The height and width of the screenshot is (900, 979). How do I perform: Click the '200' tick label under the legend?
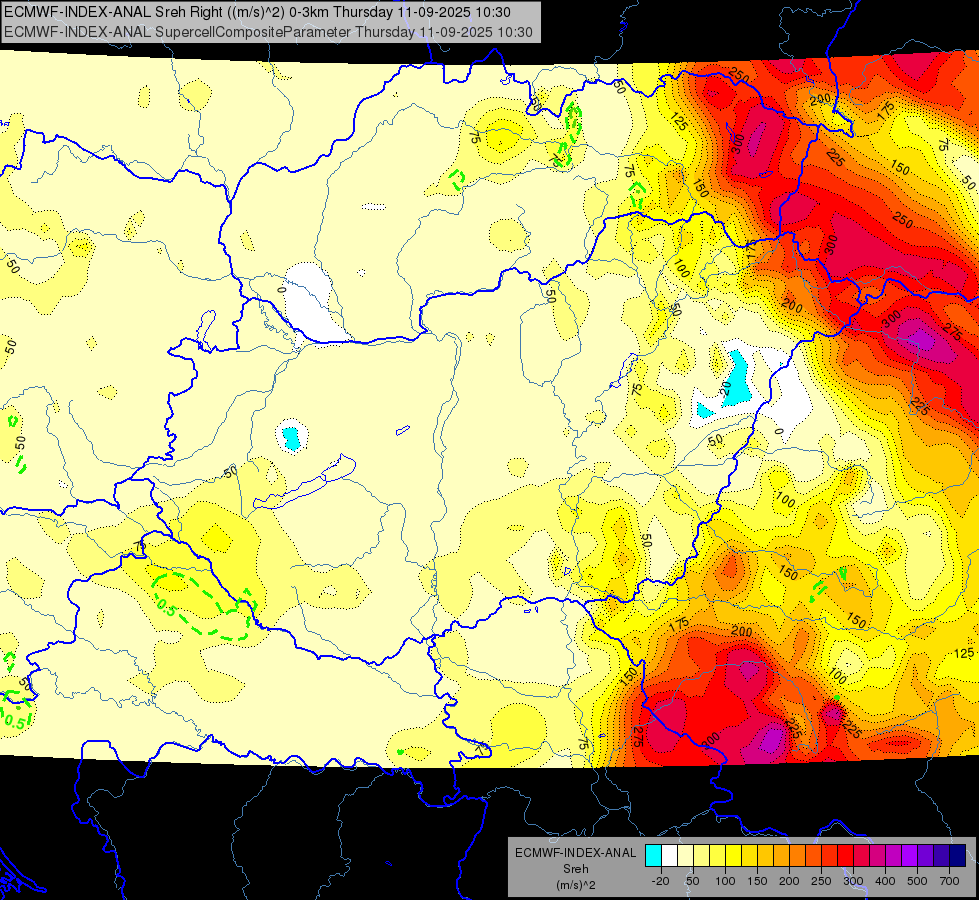789,881
